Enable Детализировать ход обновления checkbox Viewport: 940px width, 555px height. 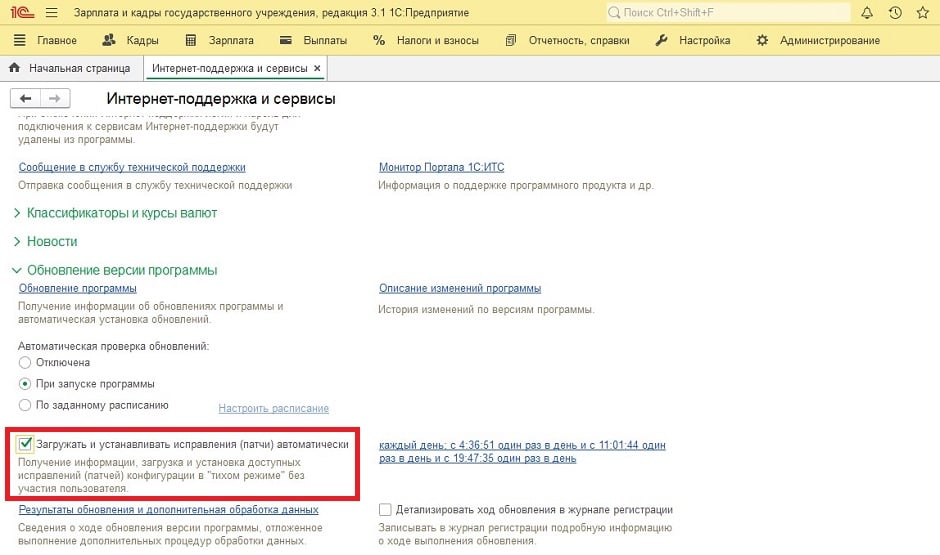(385, 509)
